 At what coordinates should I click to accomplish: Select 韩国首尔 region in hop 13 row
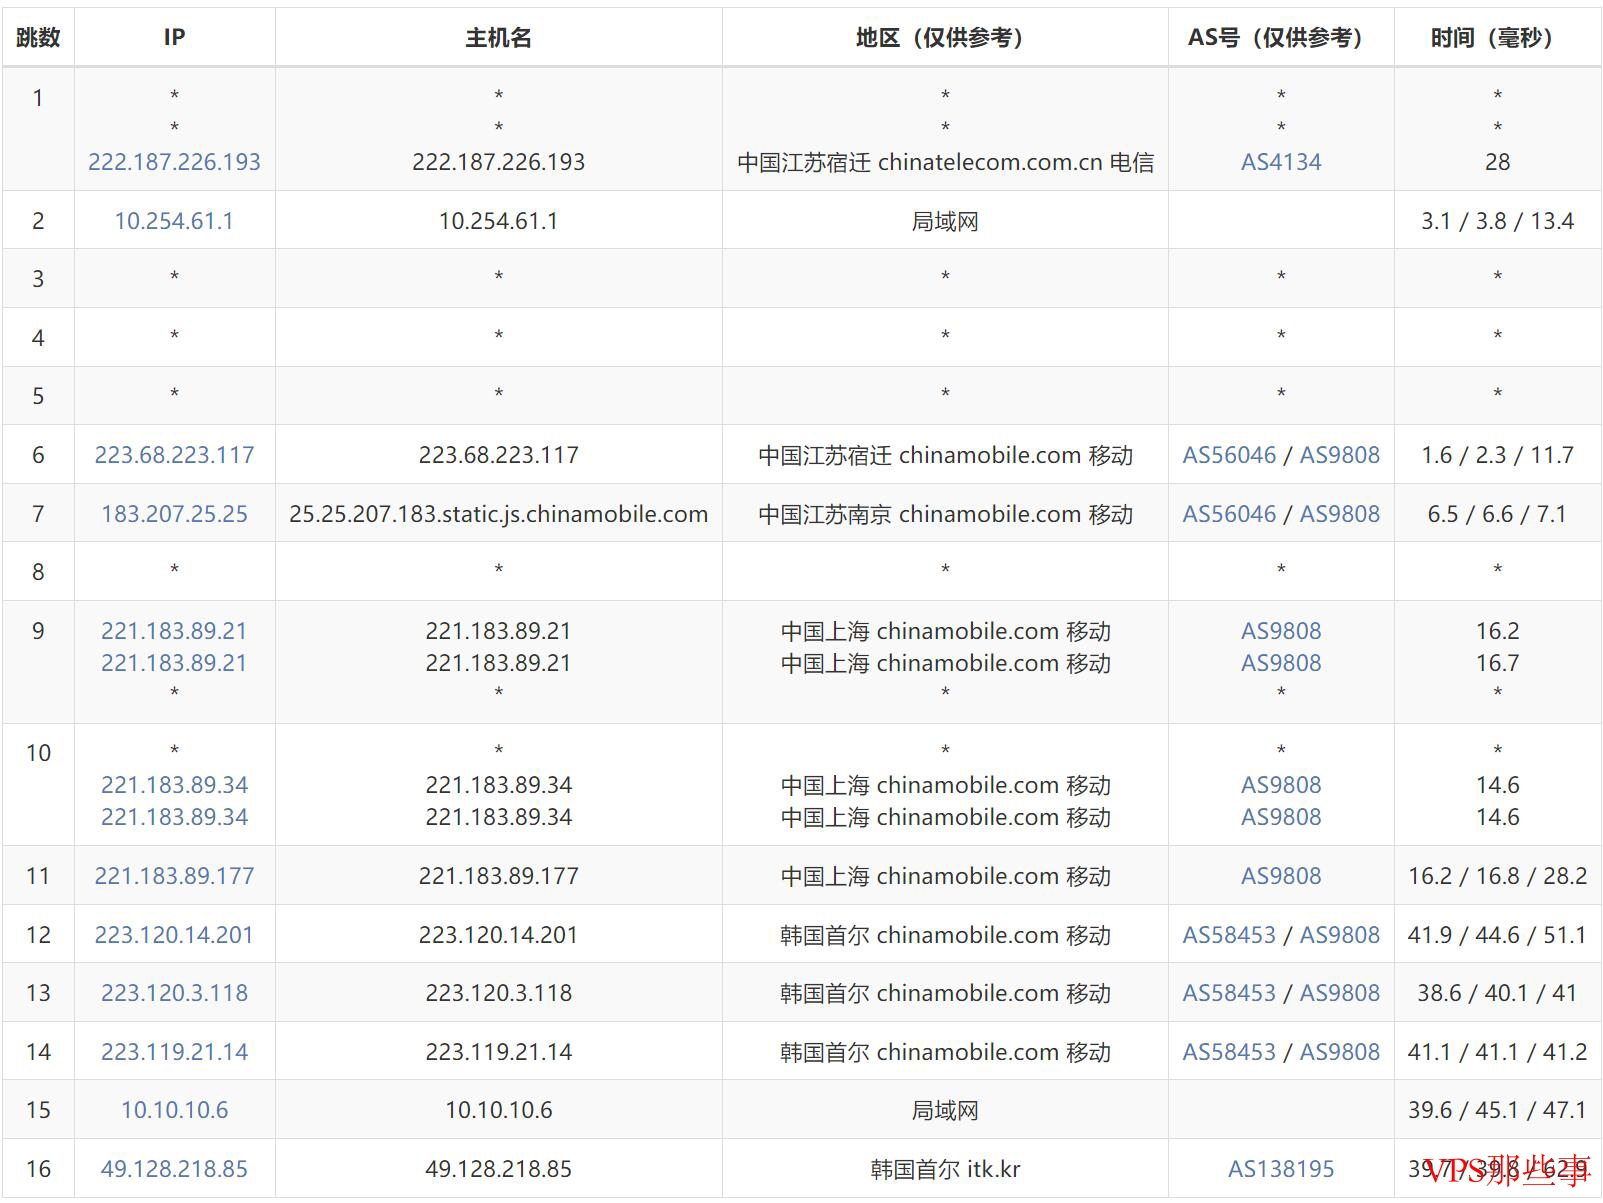click(x=945, y=993)
